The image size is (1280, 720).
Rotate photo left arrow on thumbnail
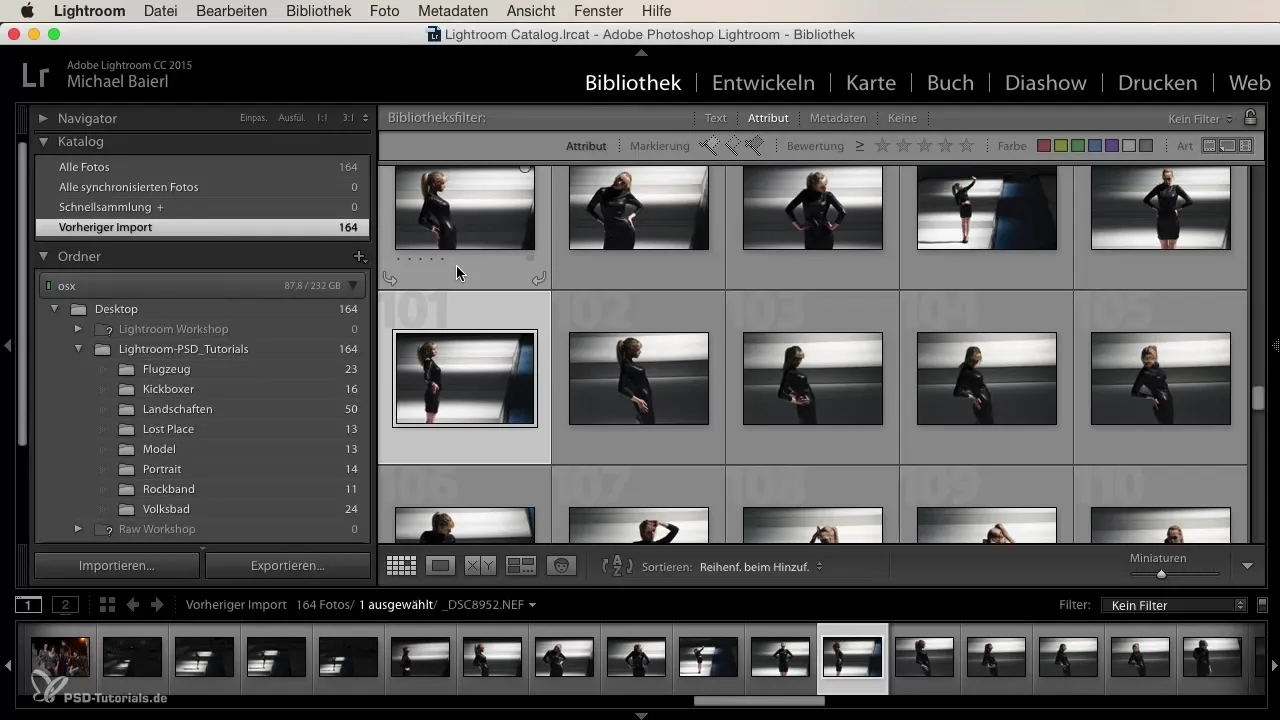[x=390, y=279]
